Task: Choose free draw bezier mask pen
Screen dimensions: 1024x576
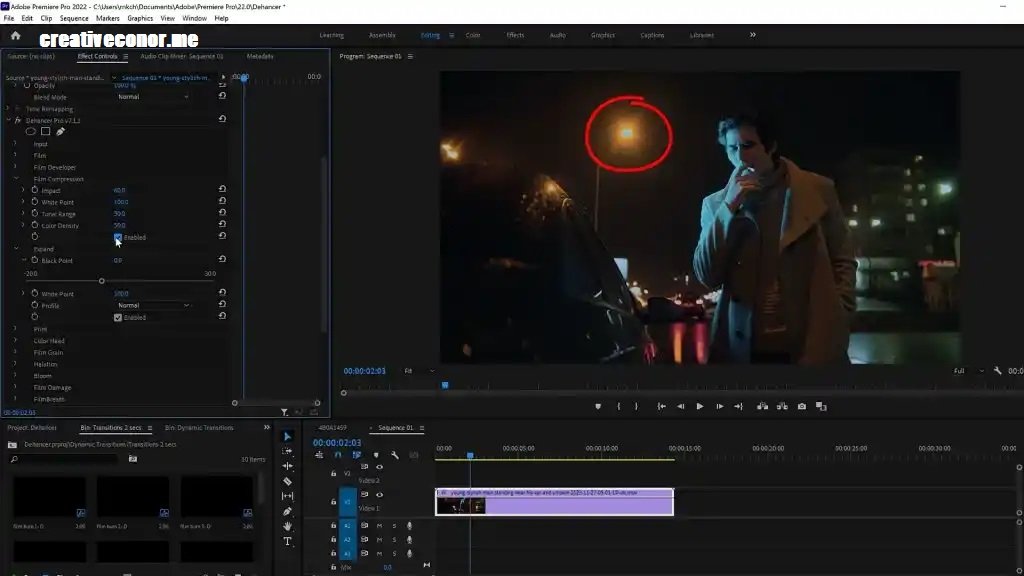Action: [x=60, y=132]
